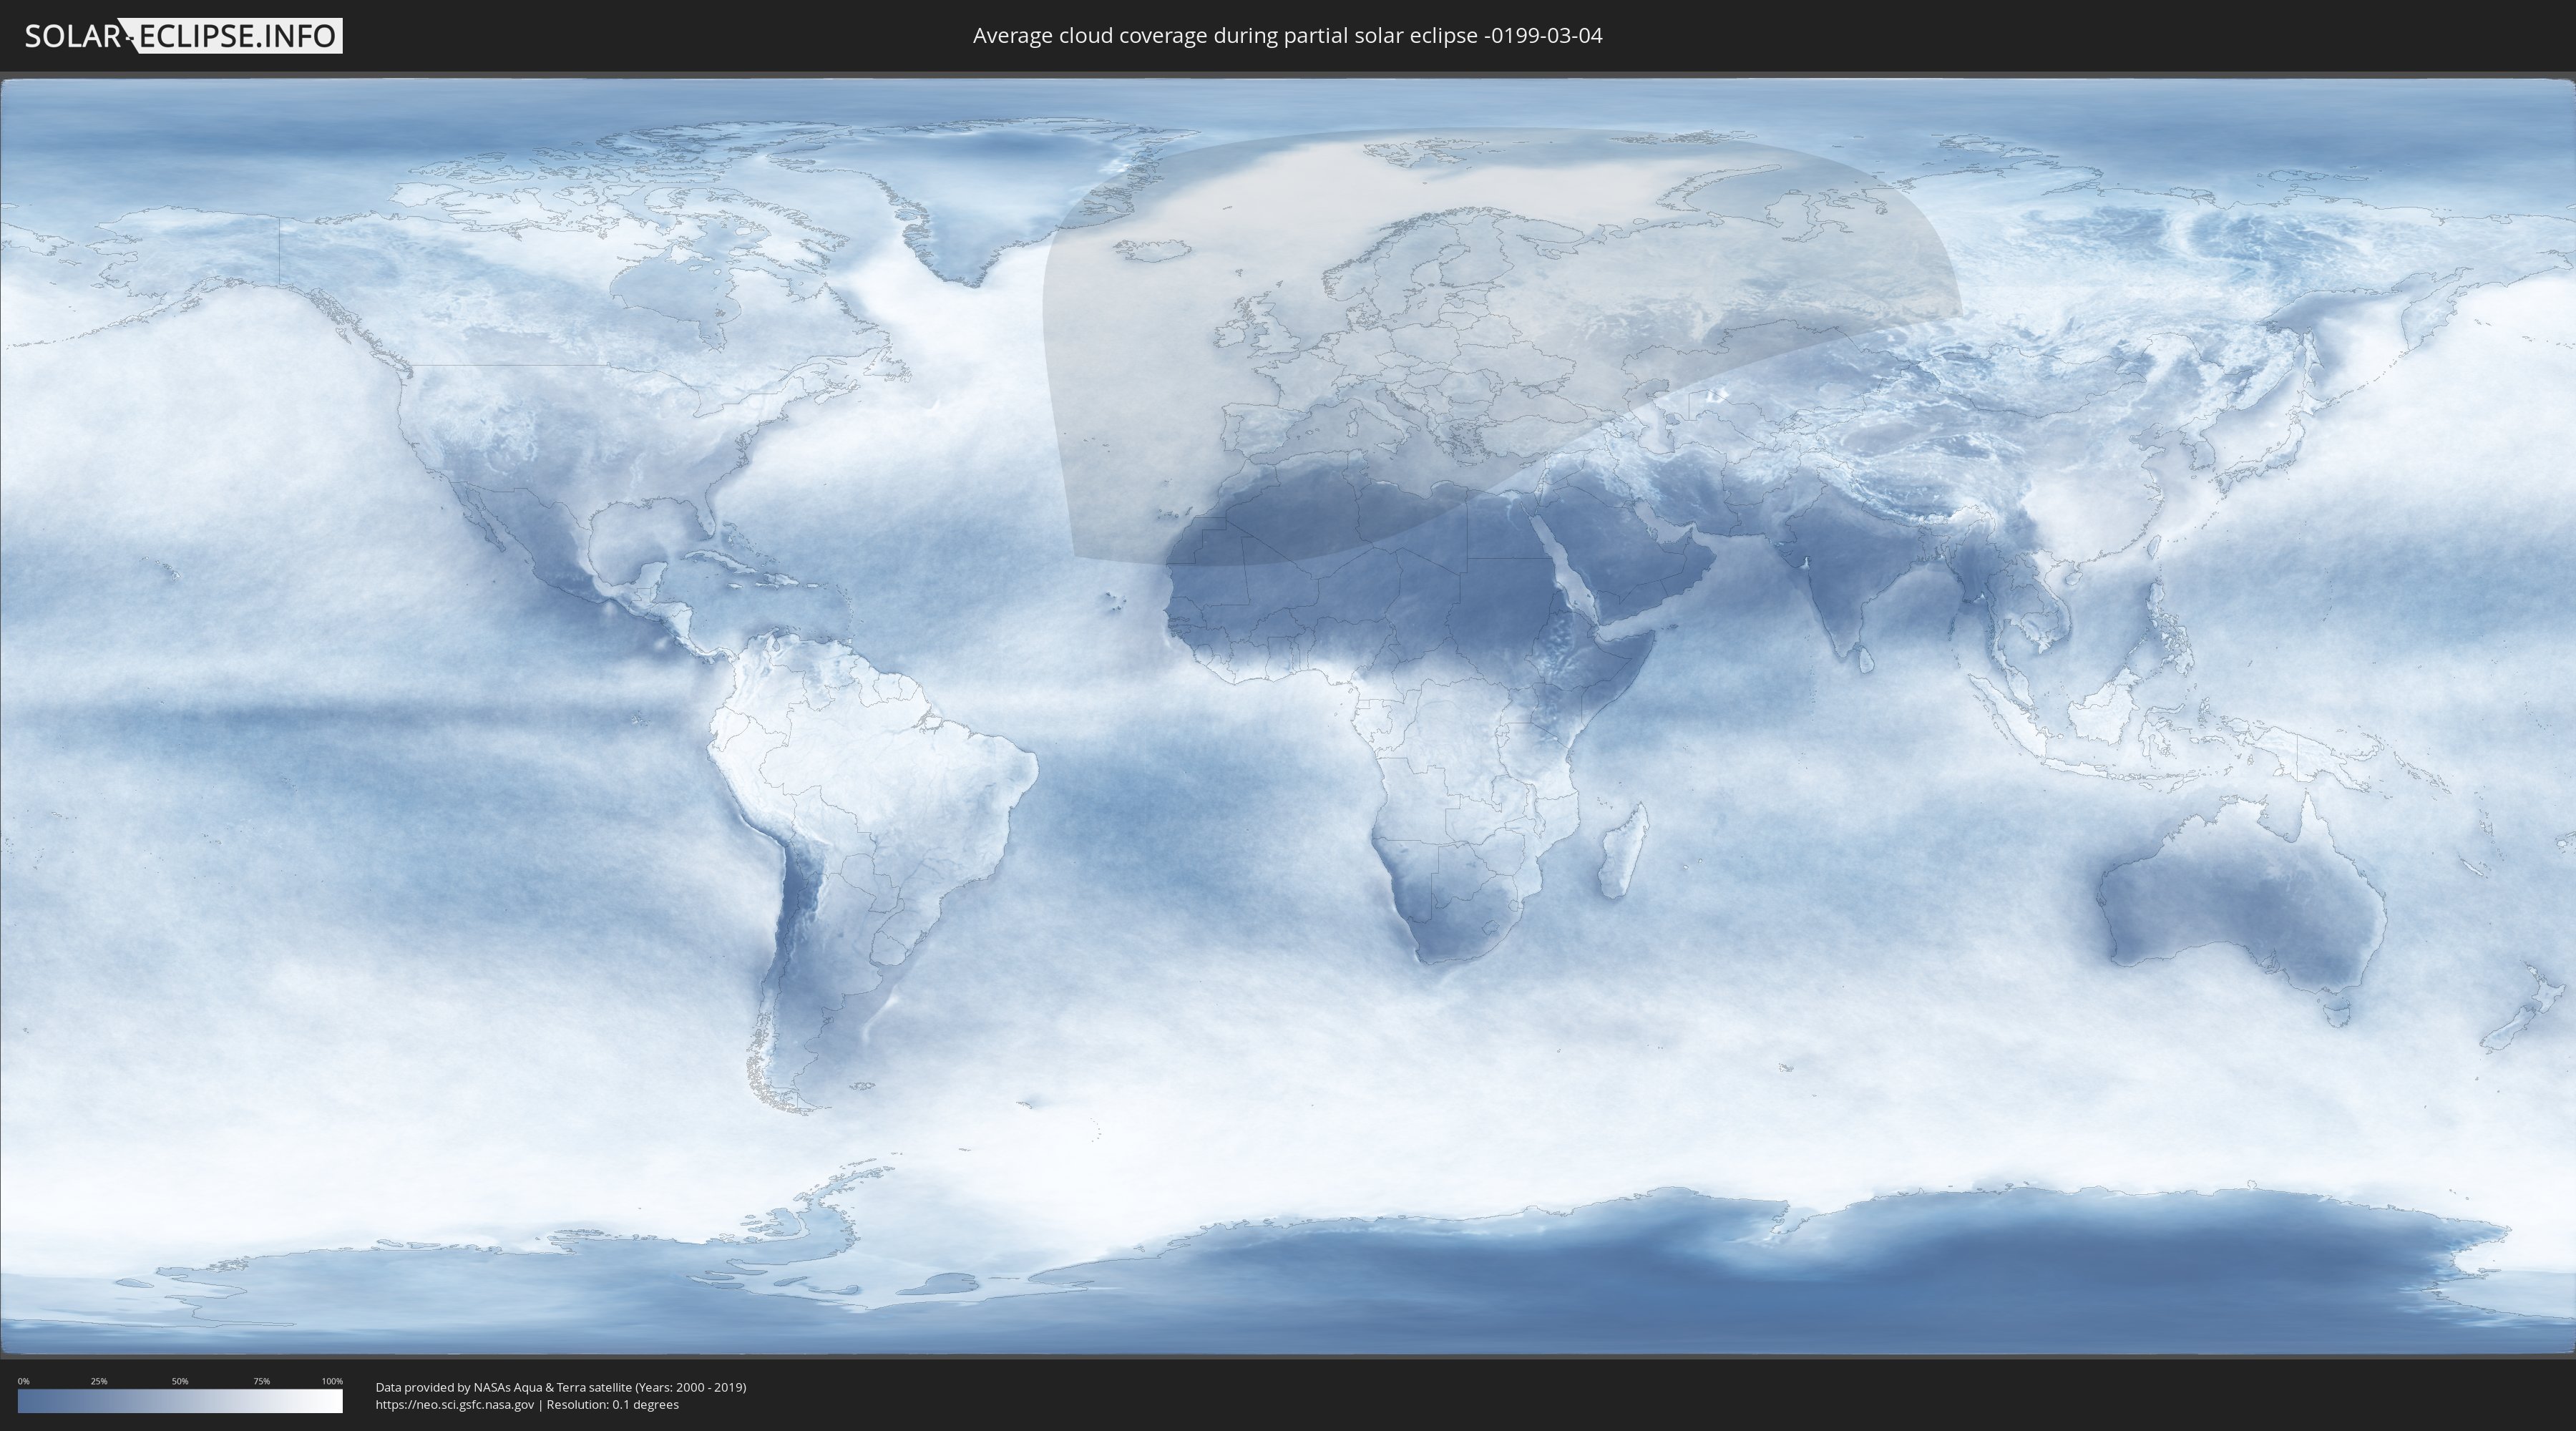Click the '50%' legend label
Screen dimensions: 2576x1431
tap(180, 1381)
